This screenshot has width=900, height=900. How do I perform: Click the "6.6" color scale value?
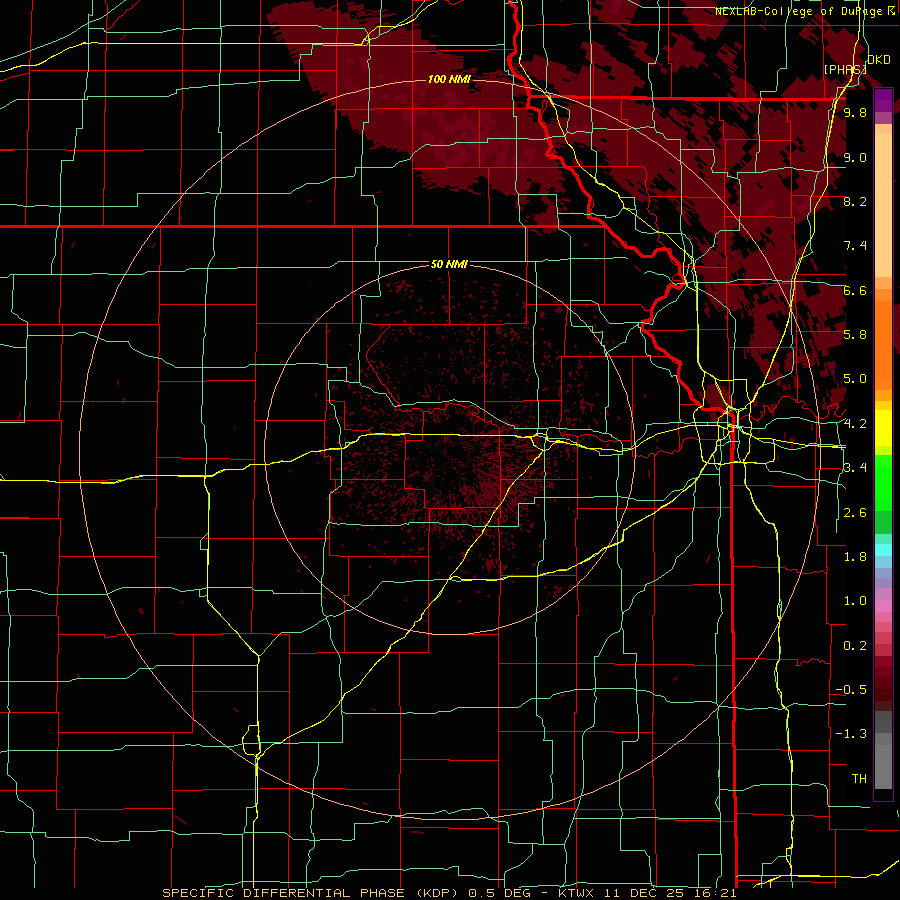coord(855,290)
